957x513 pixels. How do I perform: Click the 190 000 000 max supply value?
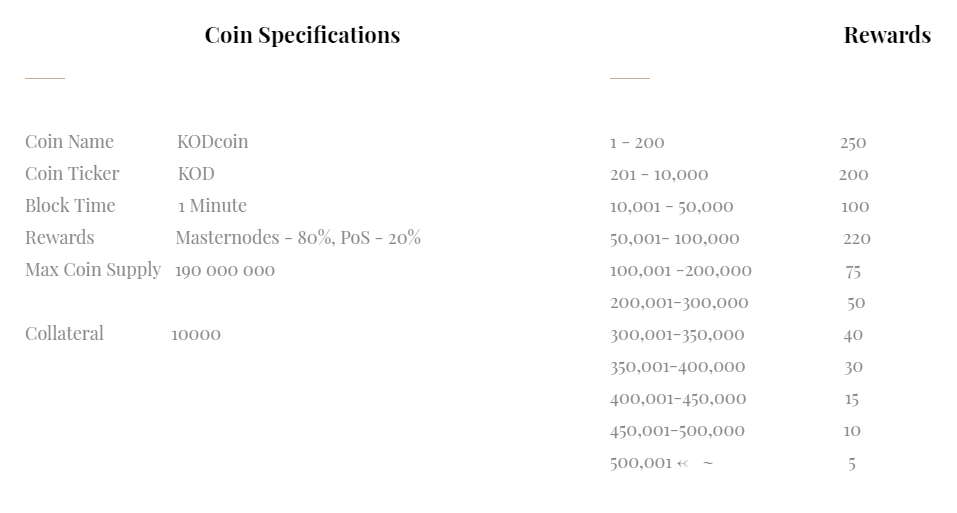(225, 270)
